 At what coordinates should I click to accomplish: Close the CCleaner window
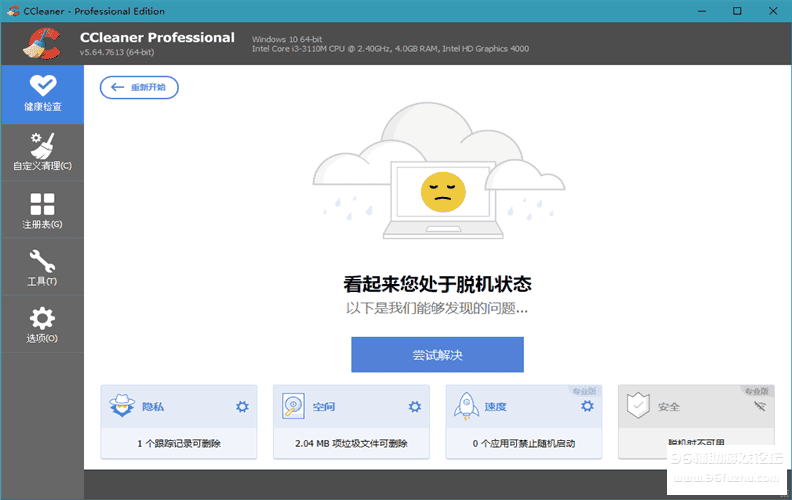pyautogui.click(x=773, y=11)
